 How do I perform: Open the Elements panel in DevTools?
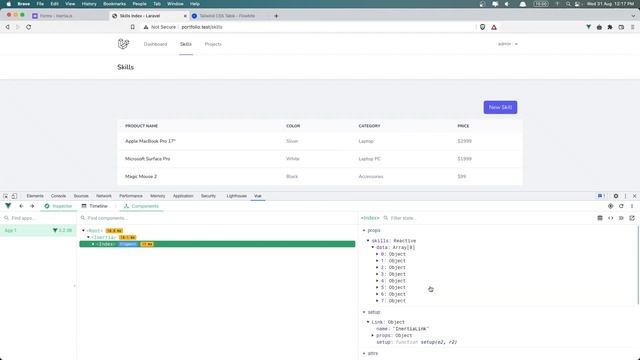[x=35, y=196]
